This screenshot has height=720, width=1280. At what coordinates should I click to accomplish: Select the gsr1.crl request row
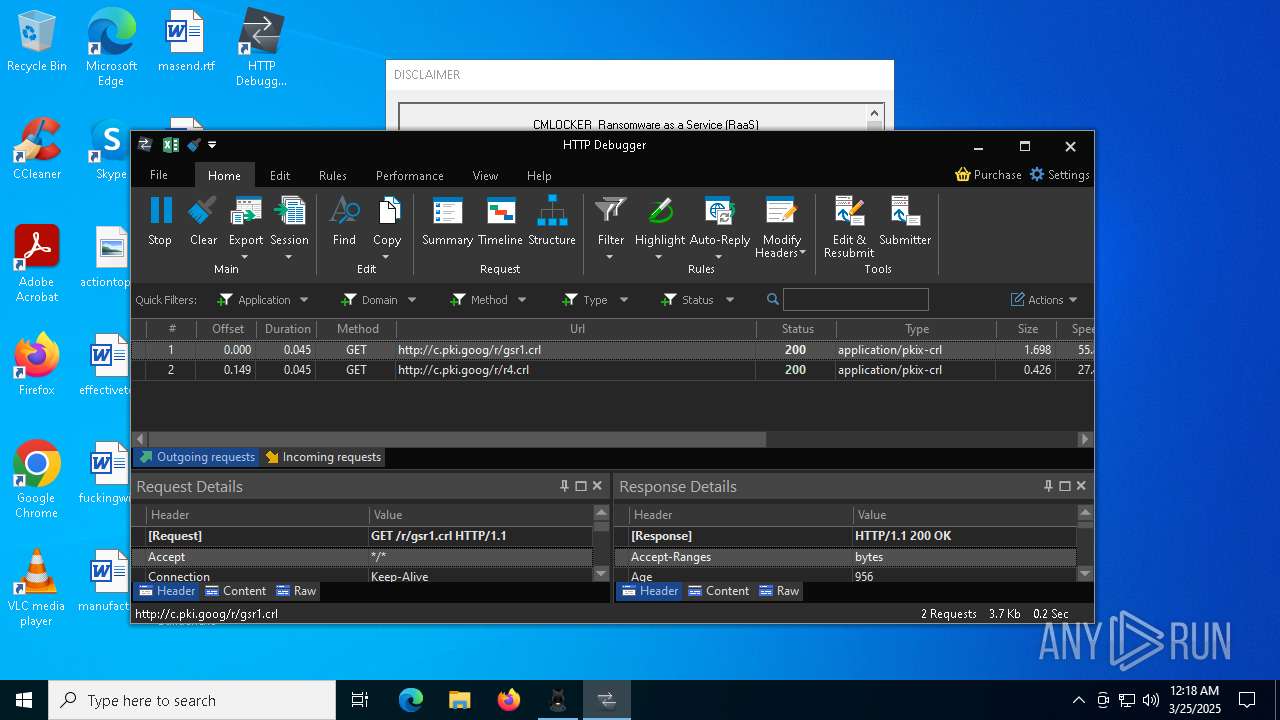coord(612,350)
